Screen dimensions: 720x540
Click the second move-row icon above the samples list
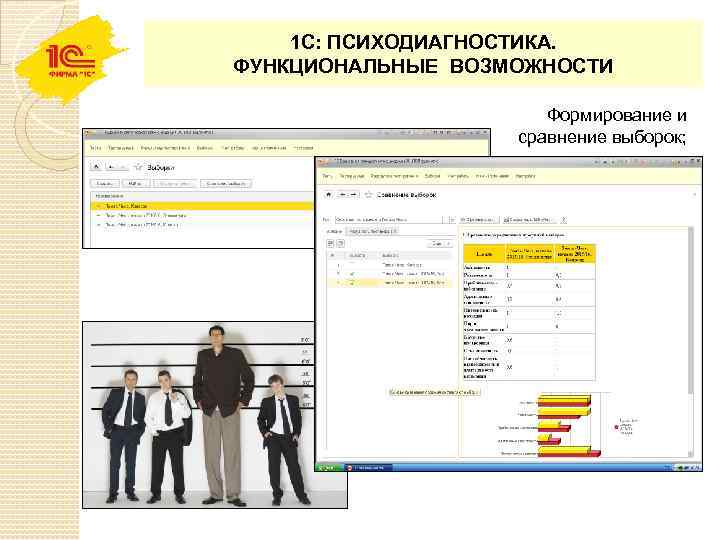tap(341, 243)
